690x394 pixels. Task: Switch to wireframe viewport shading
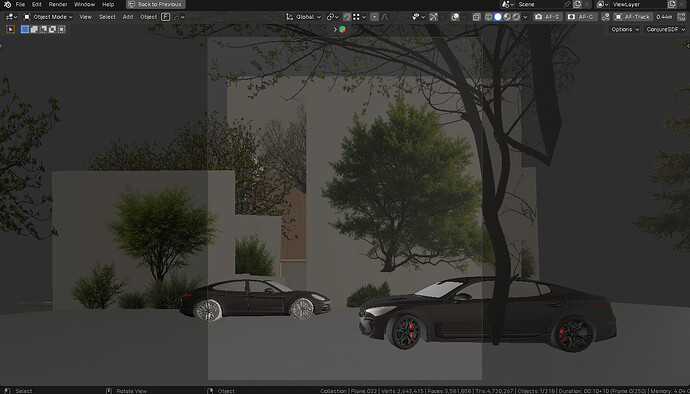click(488, 17)
